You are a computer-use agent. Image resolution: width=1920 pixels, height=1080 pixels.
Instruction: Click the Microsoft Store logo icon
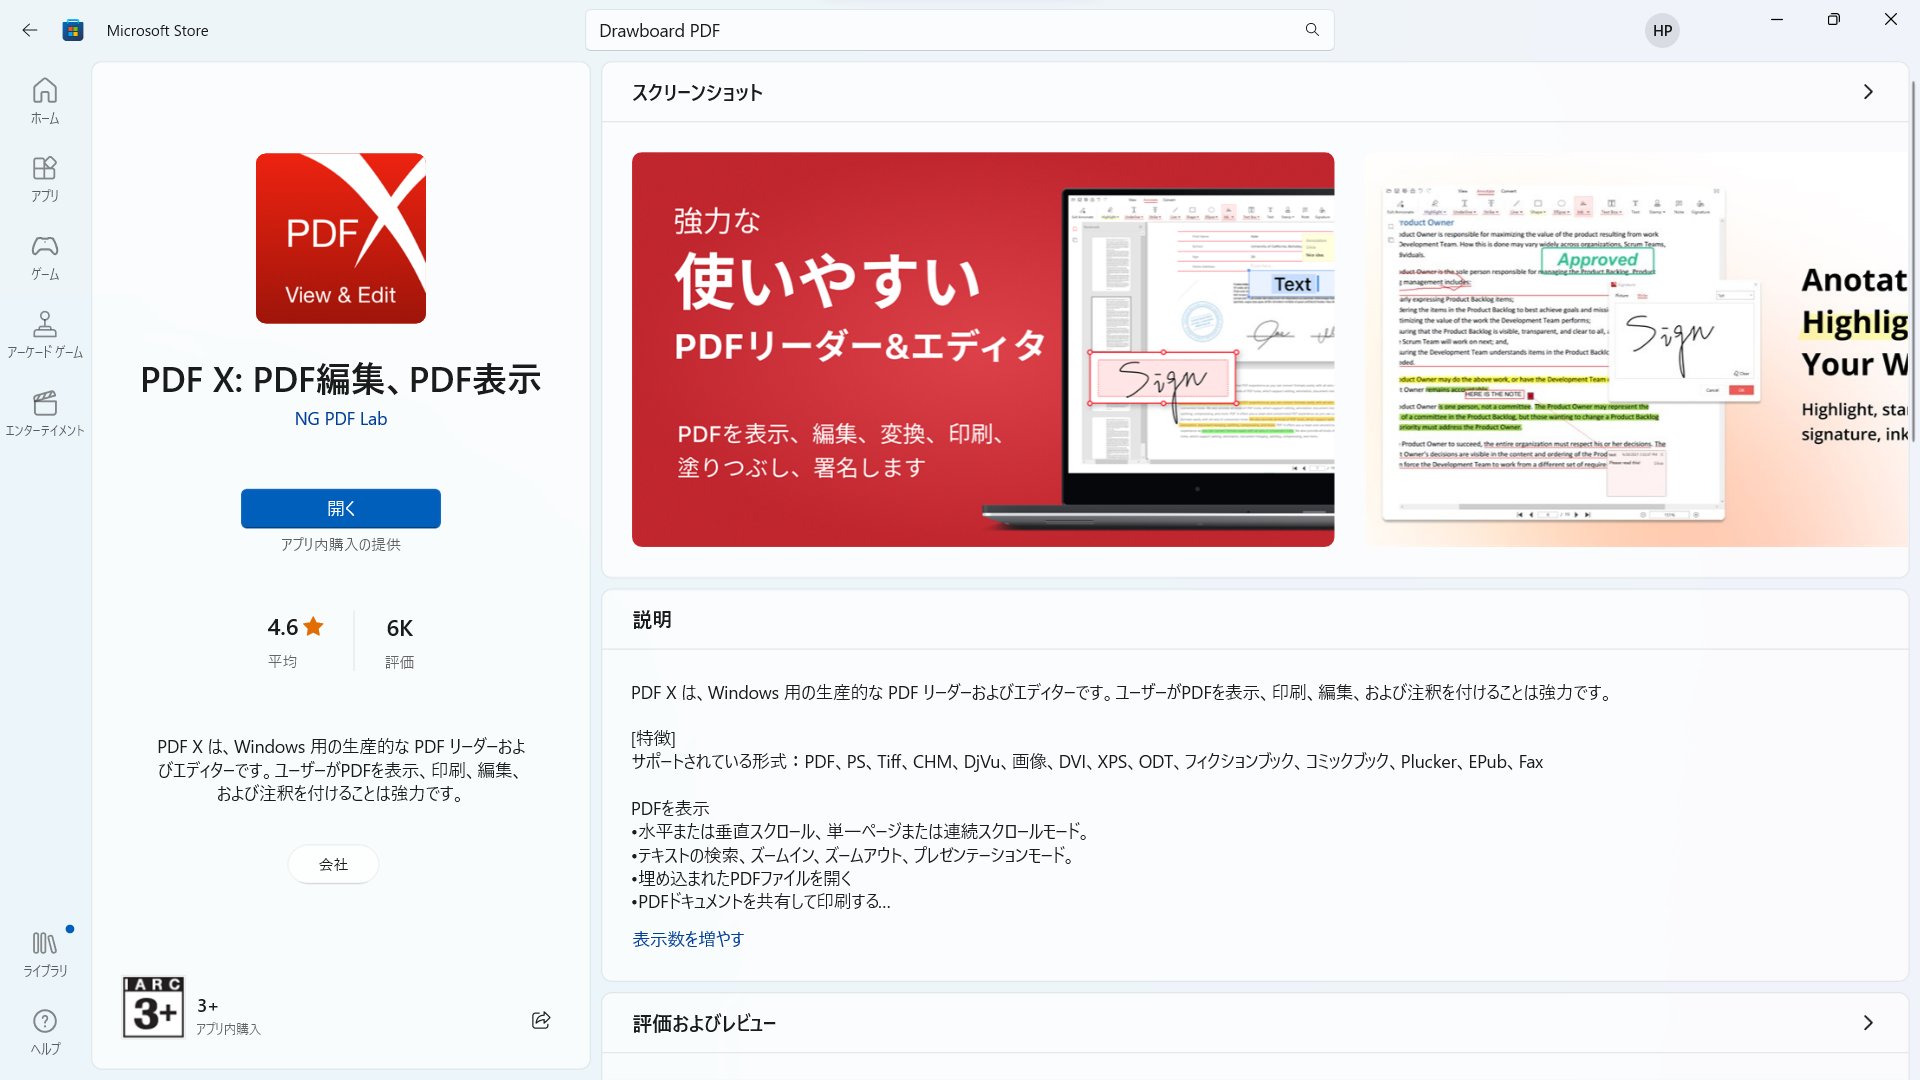(x=73, y=30)
